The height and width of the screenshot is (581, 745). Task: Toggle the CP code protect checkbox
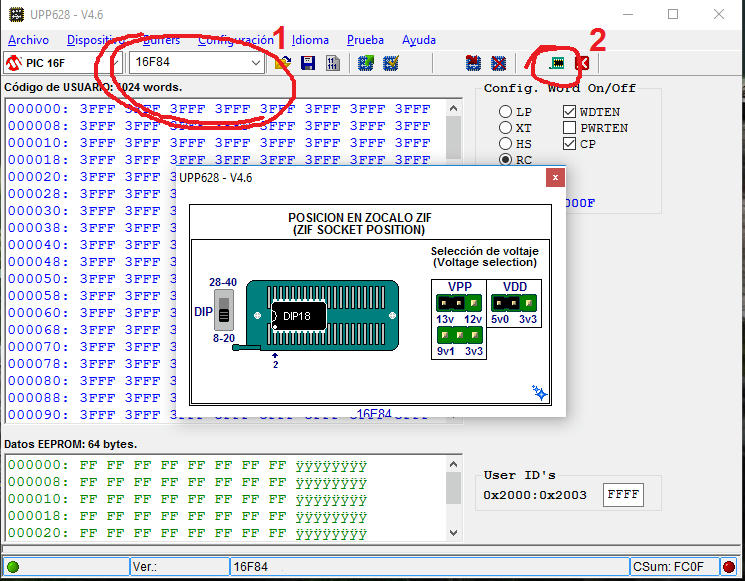click(x=569, y=143)
